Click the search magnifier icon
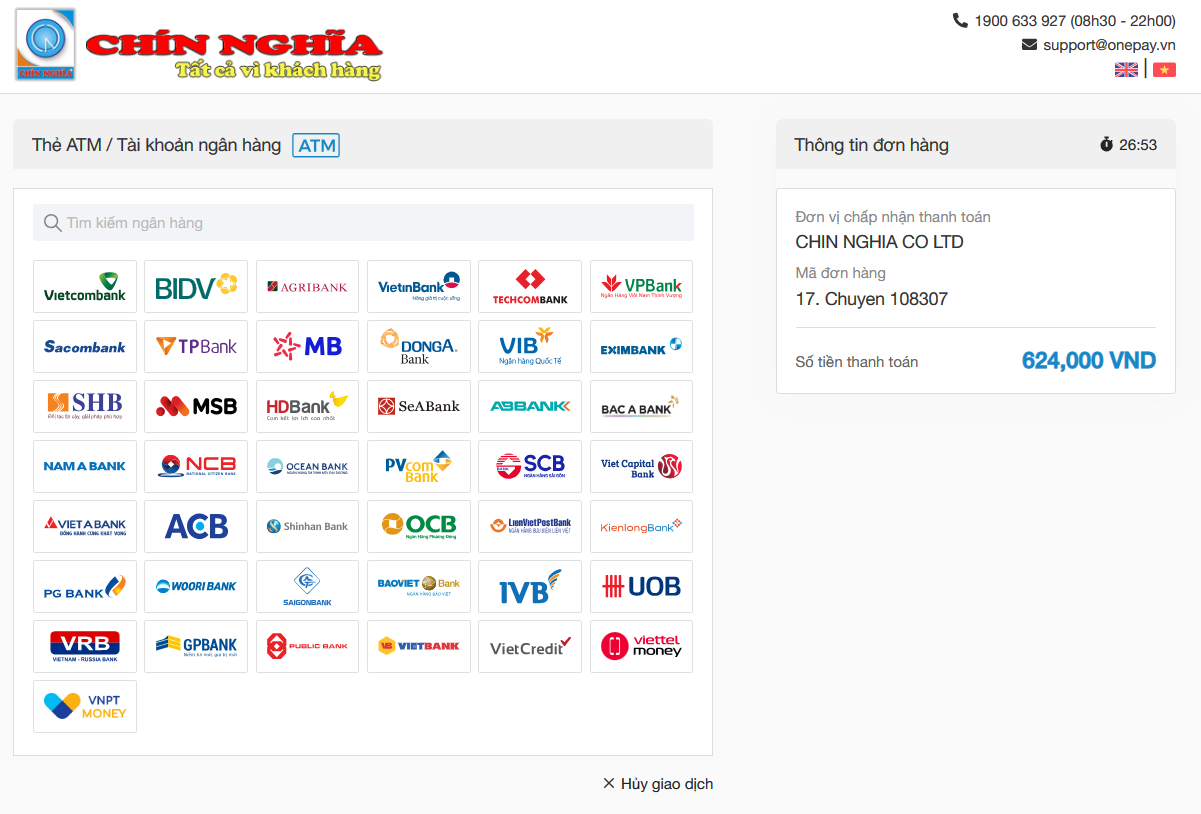 coord(52,223)
